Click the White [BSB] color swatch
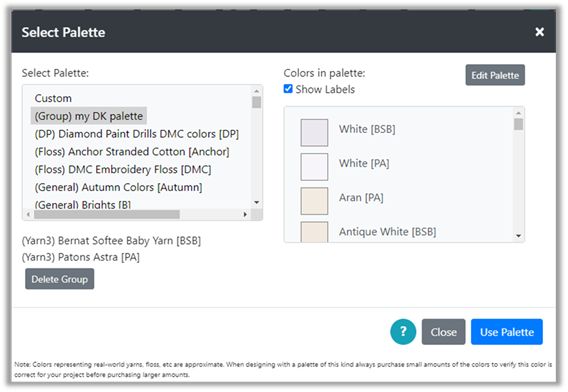Screen dimensions: 568x392 (314, 133)
